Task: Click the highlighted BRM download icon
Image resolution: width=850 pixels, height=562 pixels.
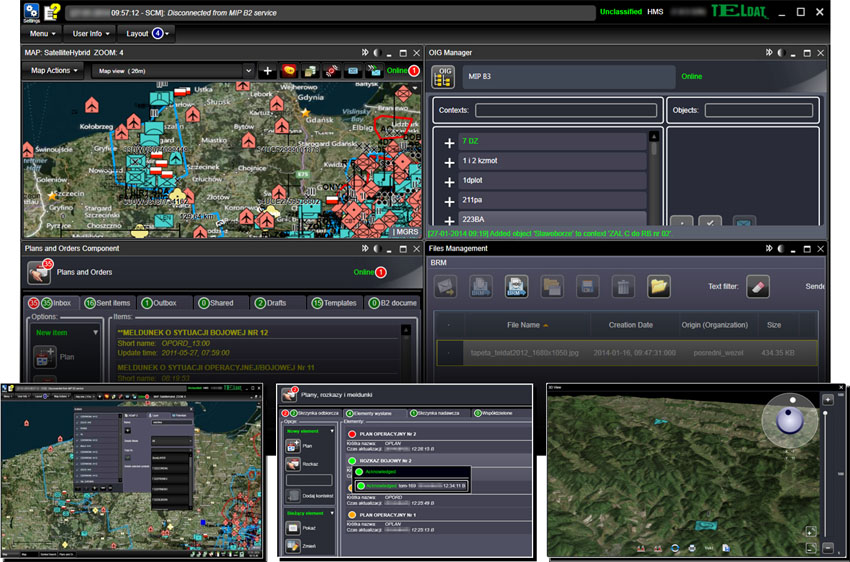Action: [x=516, y=286]
